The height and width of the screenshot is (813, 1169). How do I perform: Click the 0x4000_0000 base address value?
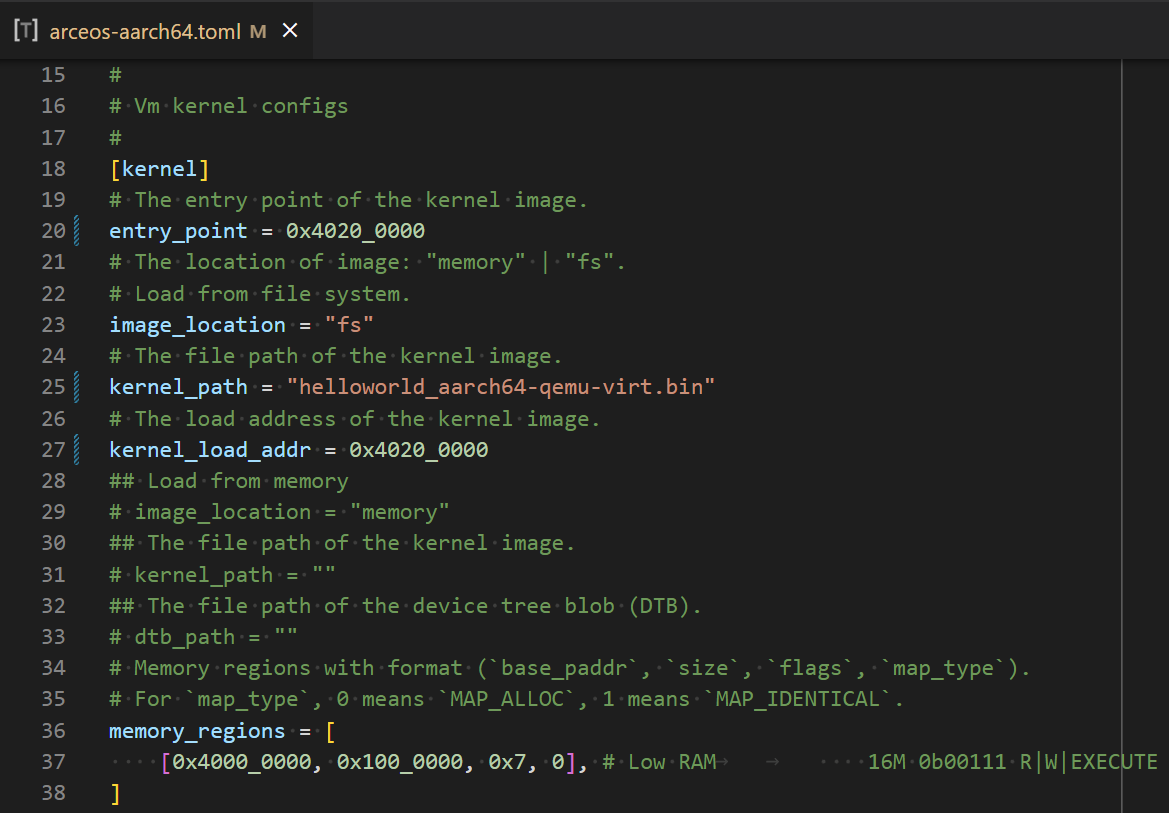242,762
